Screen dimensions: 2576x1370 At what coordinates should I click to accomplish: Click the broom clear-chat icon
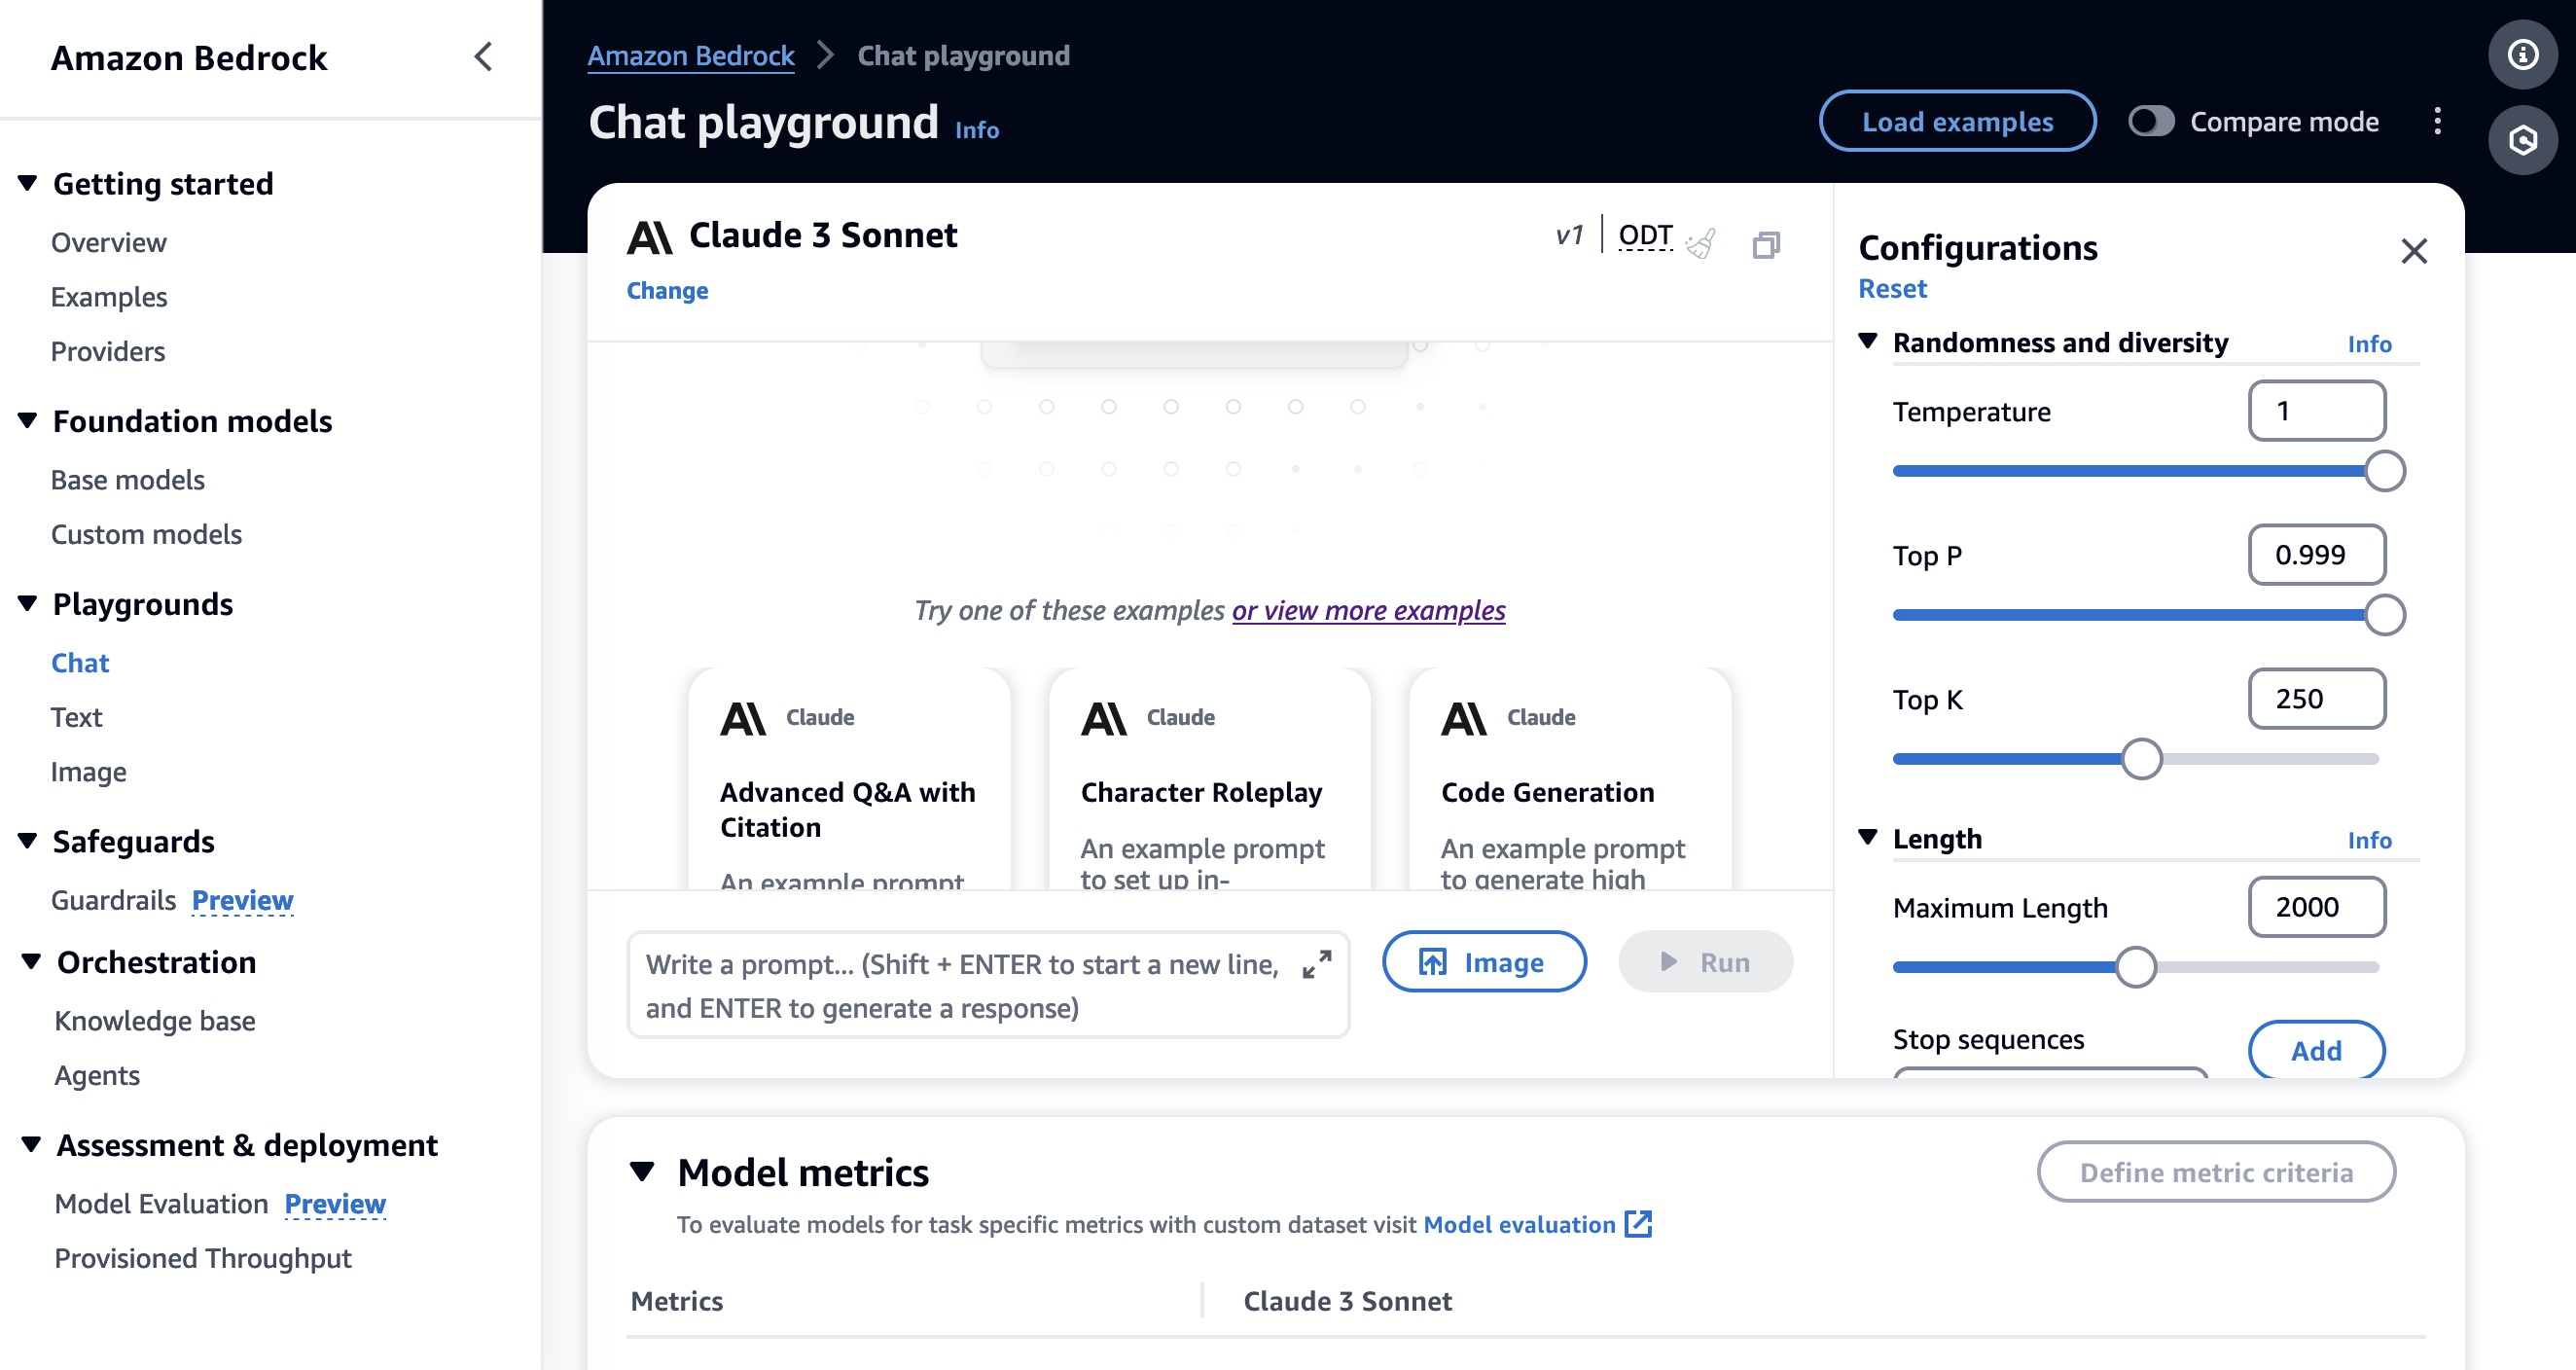[1700, 243]
